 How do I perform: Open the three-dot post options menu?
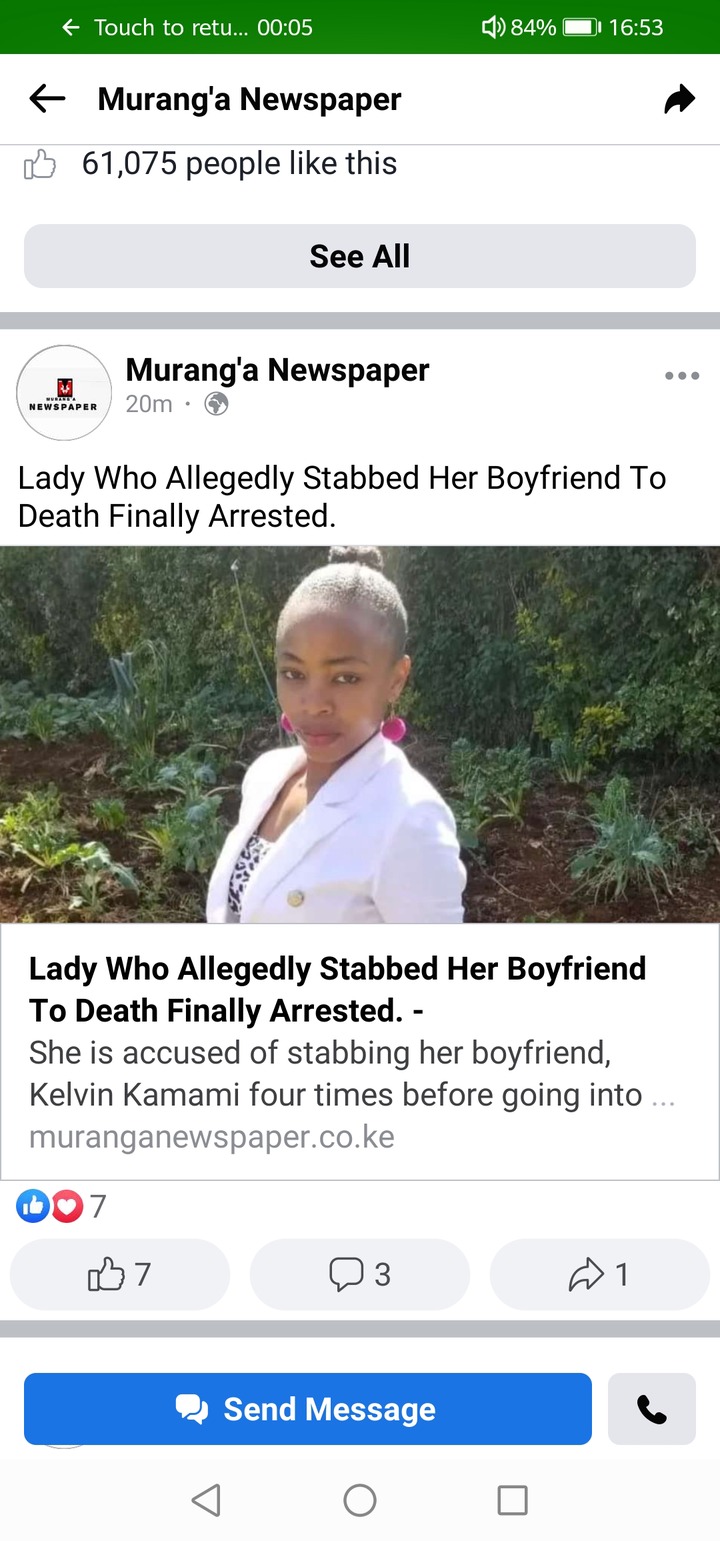tap(682, 376)
